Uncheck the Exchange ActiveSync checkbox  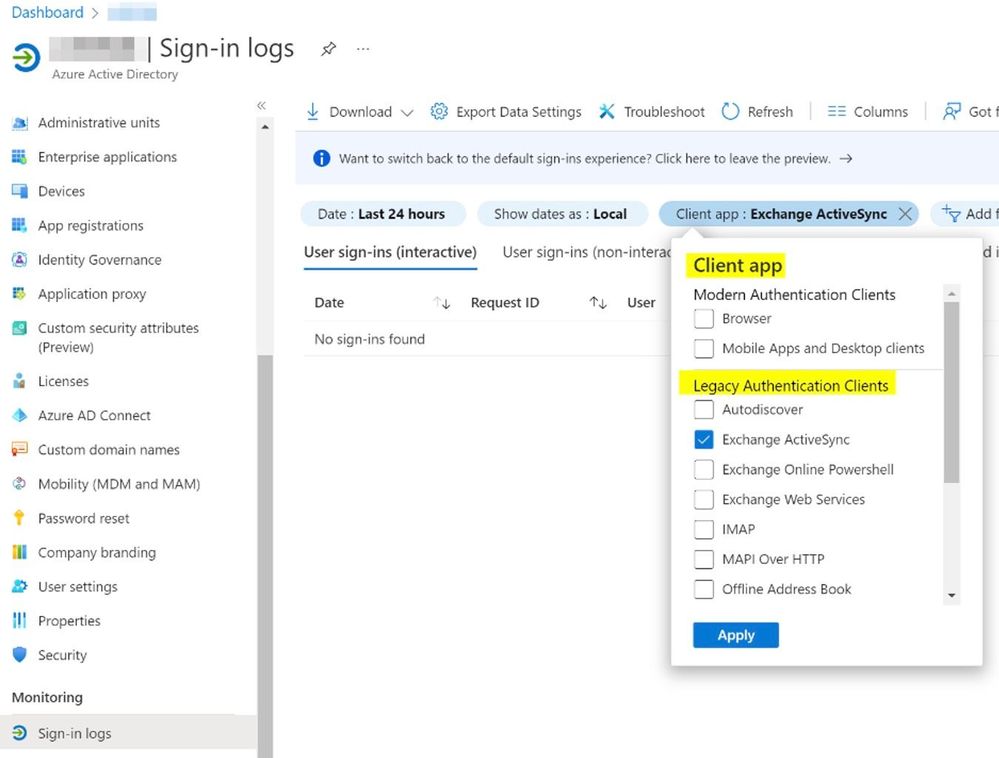(703, 440)
